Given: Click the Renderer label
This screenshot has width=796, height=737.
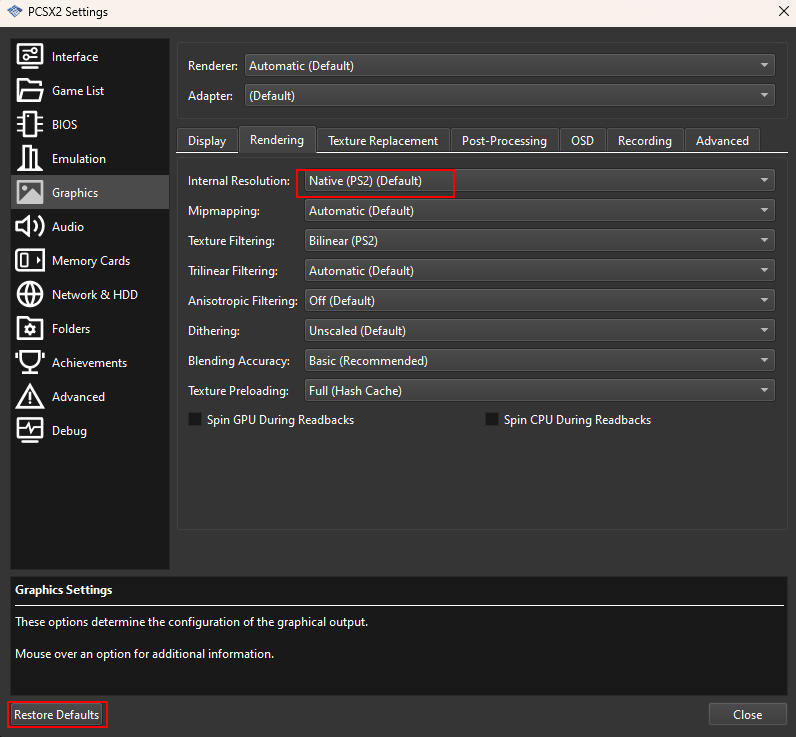Looking at the screenshot, I should coord(213,66).
